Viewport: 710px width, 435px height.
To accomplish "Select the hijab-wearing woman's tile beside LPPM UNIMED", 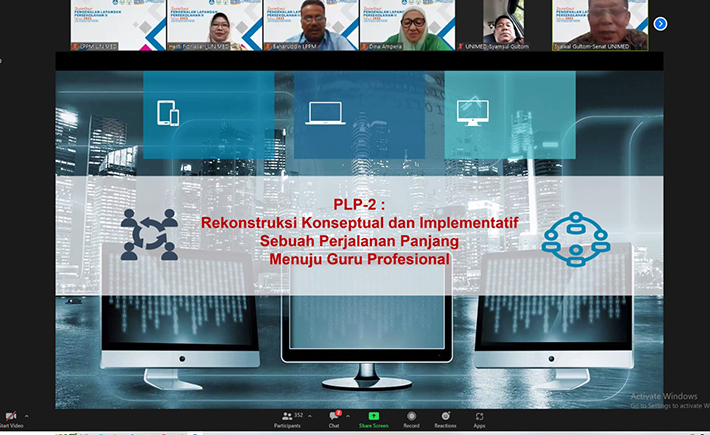I will (x=215, y=25).
